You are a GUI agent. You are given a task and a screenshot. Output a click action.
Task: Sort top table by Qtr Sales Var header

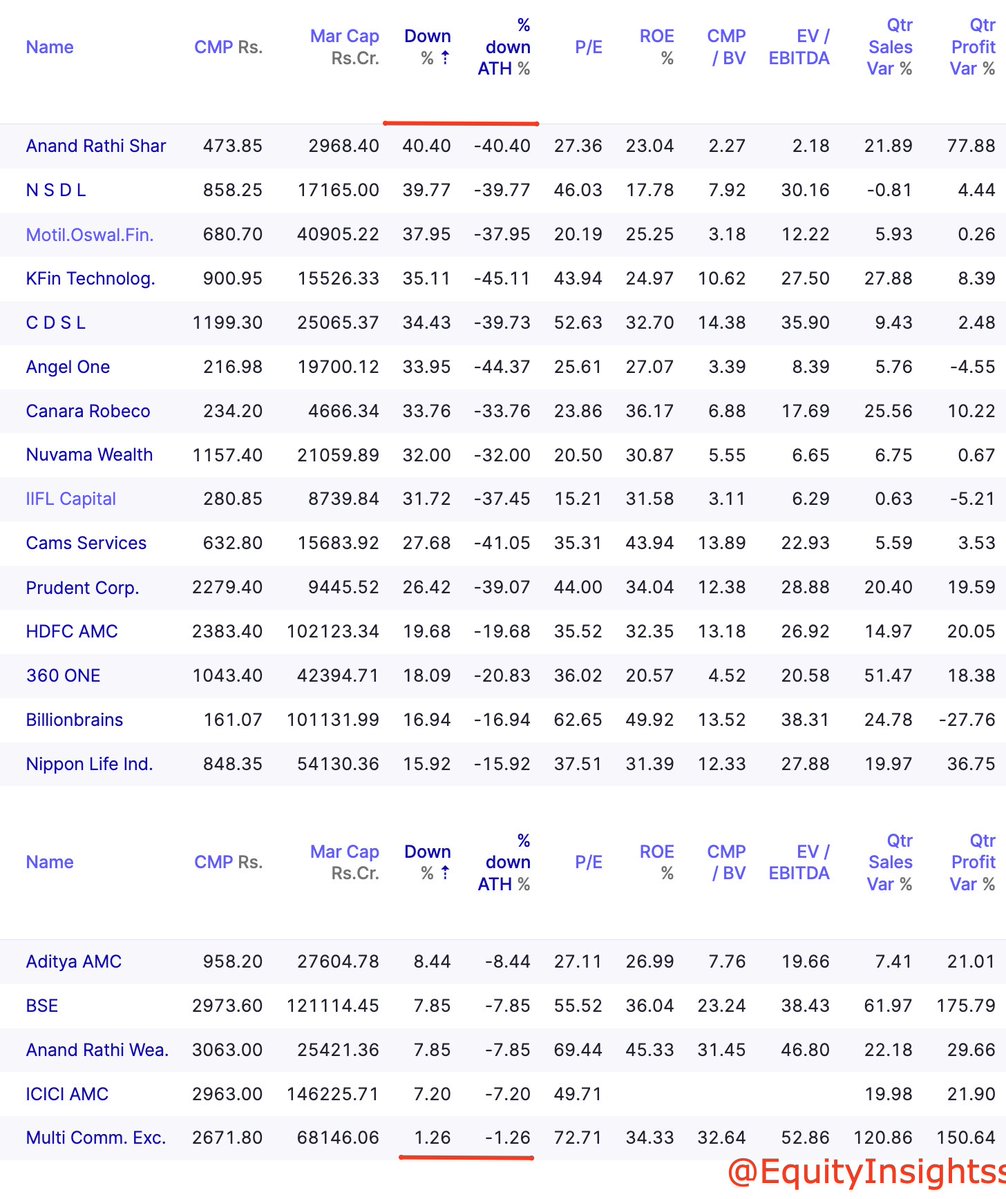point(890,47)
